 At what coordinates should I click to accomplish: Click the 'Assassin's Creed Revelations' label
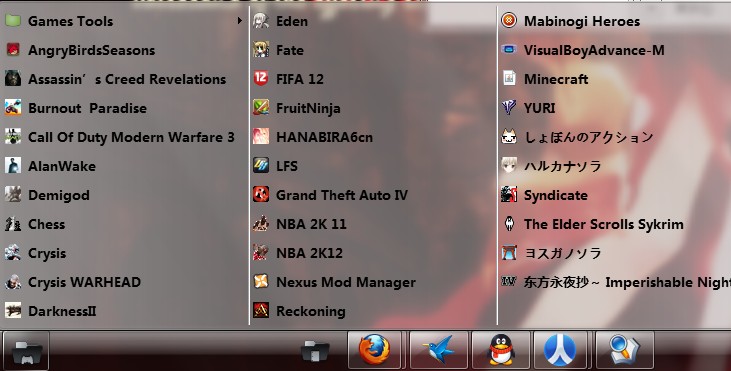click(x=127, y=79)
